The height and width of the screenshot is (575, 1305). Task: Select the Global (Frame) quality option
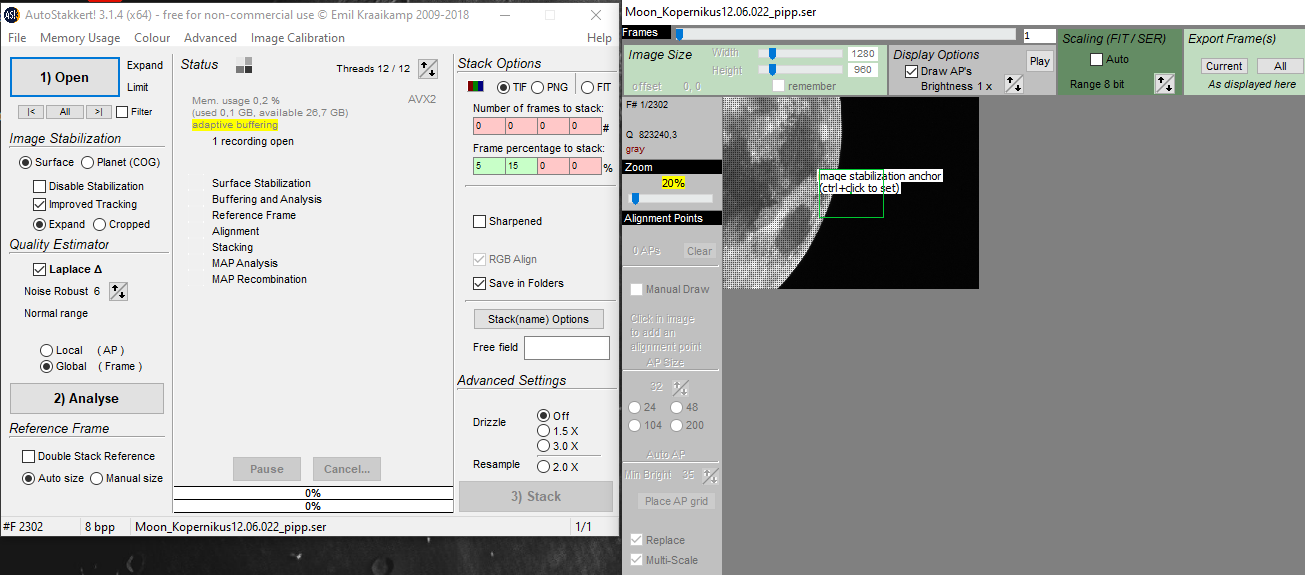coord(46,366)
